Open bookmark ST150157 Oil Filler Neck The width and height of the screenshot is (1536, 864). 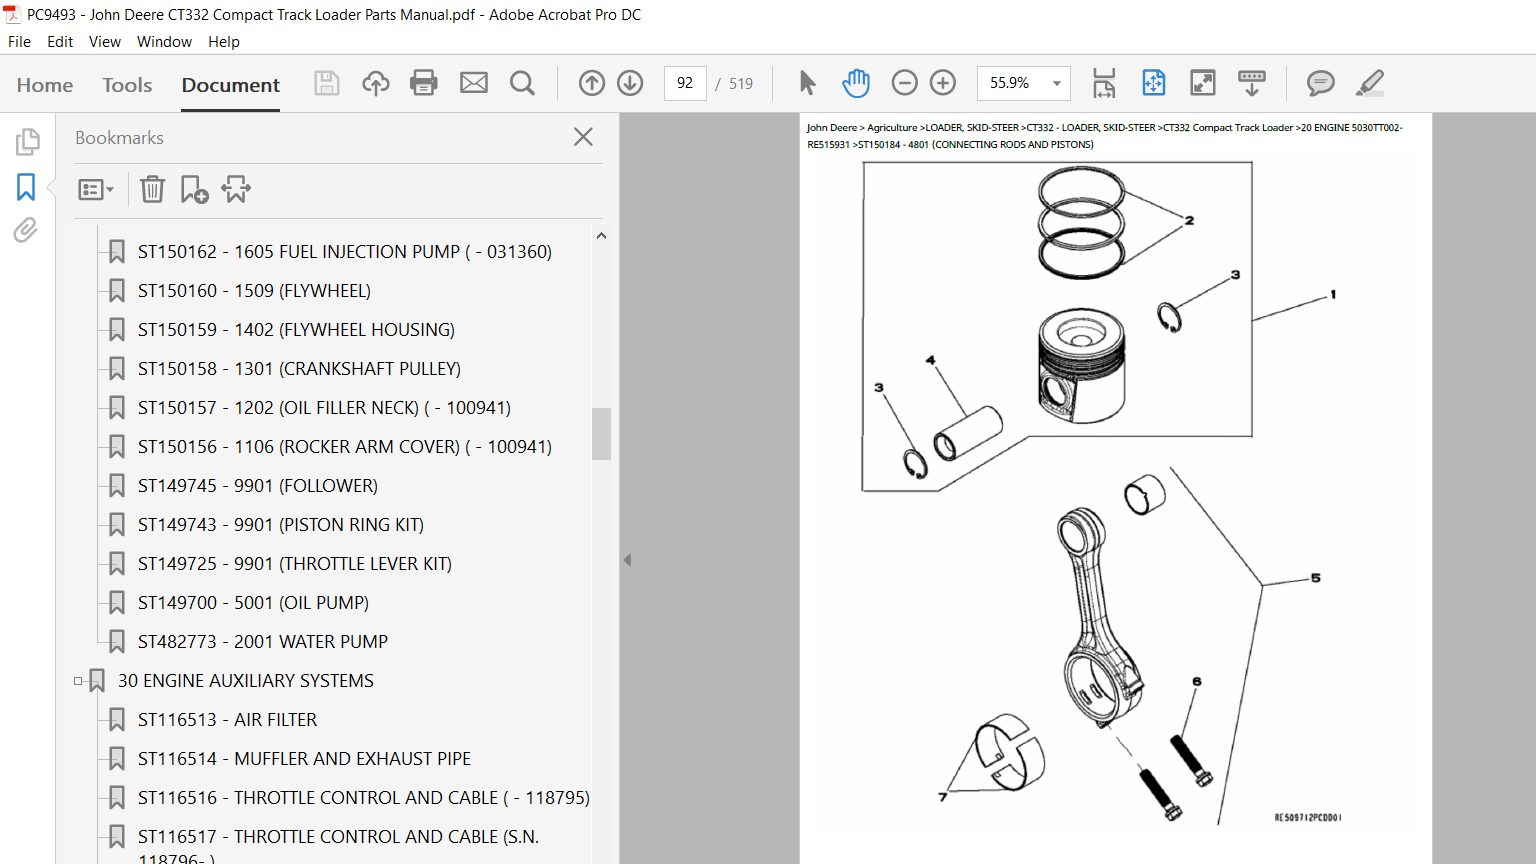[324, 408]
